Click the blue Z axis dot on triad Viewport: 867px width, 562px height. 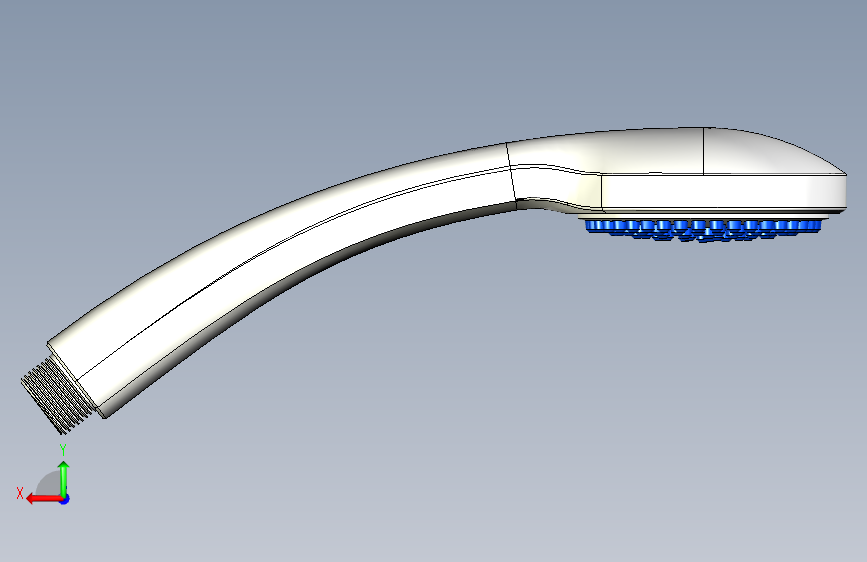click(x=65, y=499)
